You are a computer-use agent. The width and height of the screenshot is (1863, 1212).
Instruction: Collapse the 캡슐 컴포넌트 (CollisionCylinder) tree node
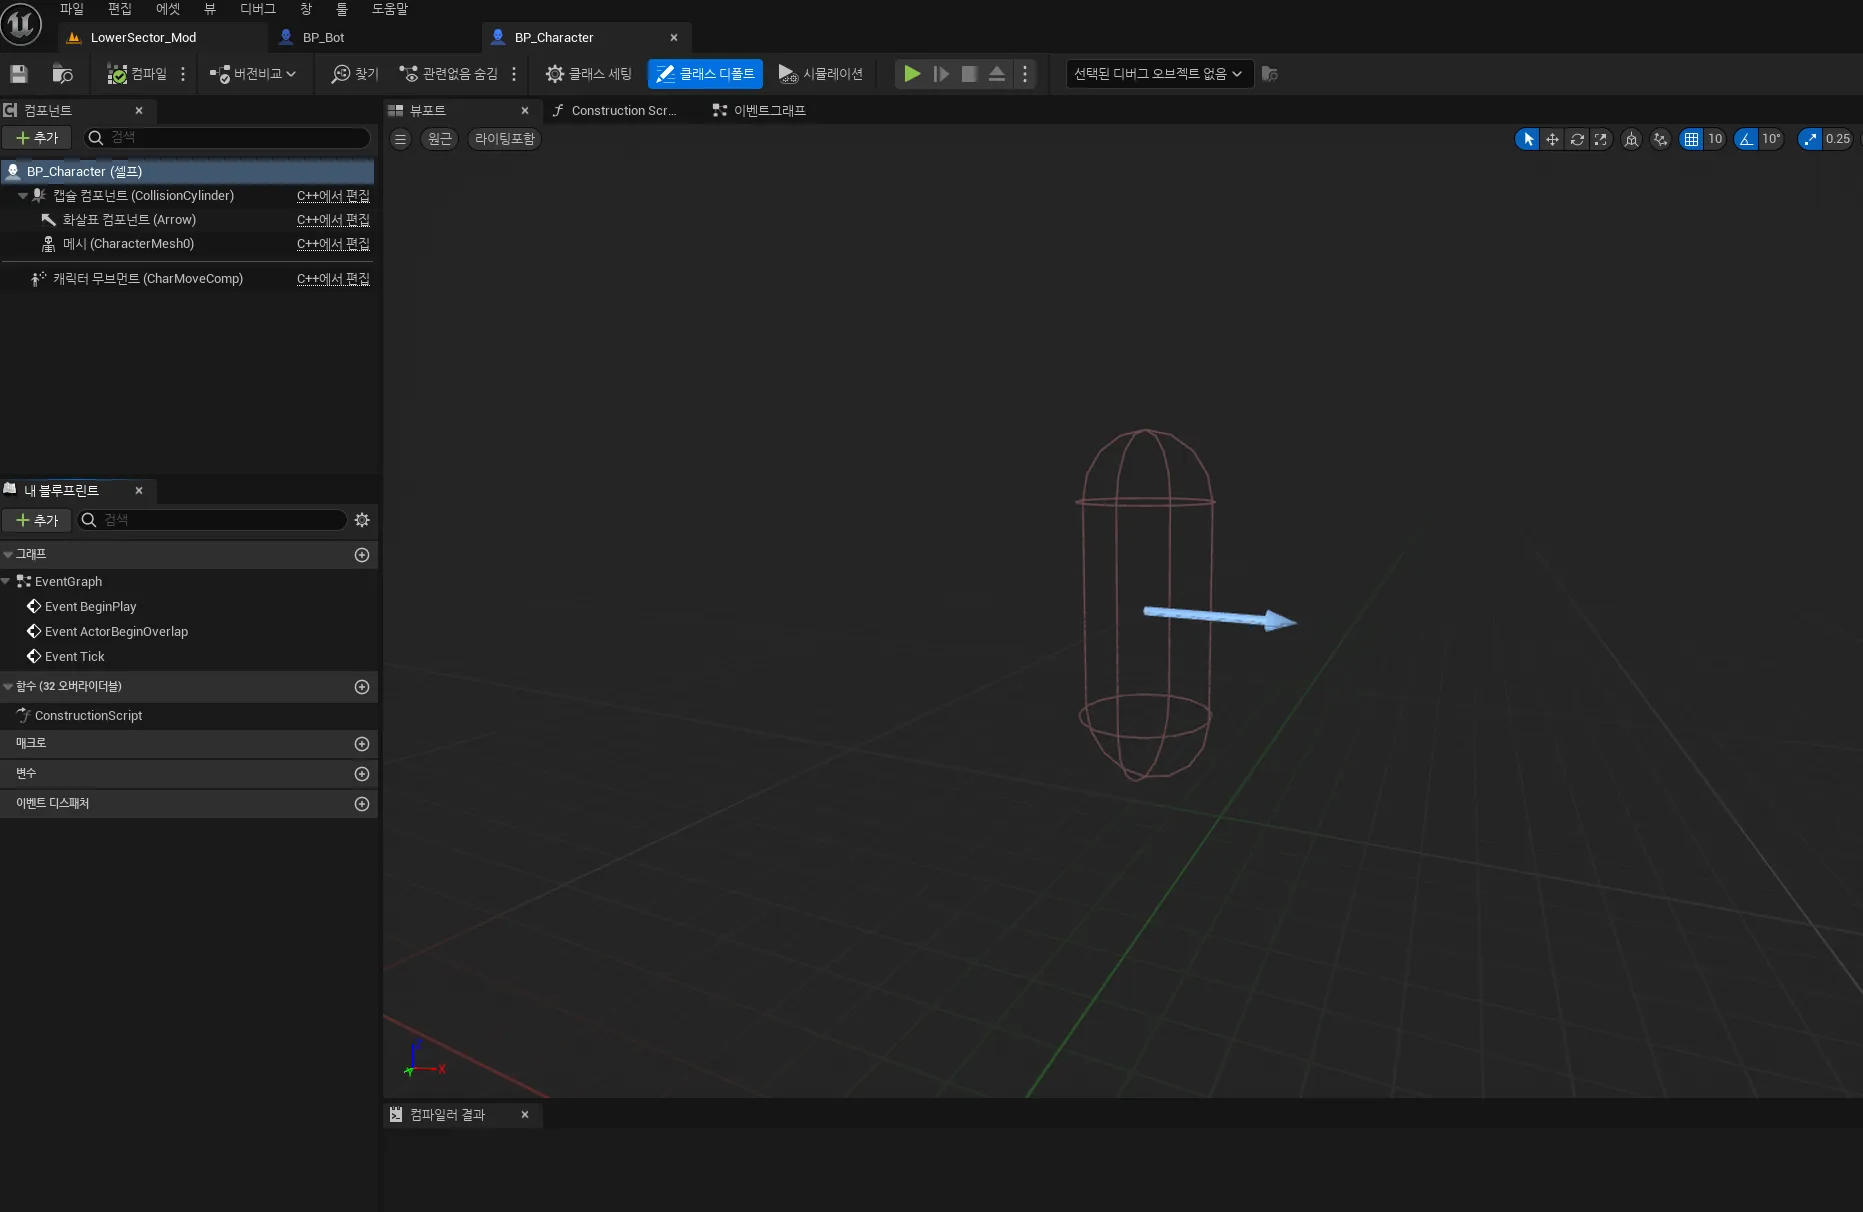(23, 196)
